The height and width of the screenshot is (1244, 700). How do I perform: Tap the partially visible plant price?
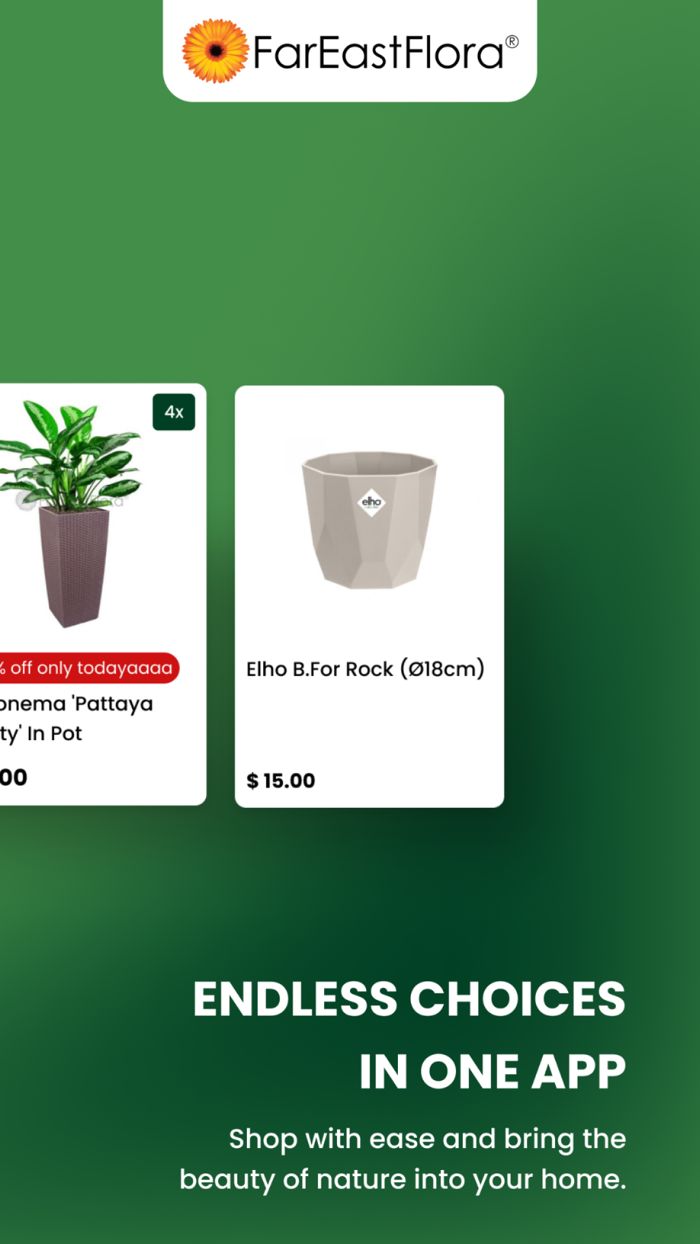click(14, 777)
